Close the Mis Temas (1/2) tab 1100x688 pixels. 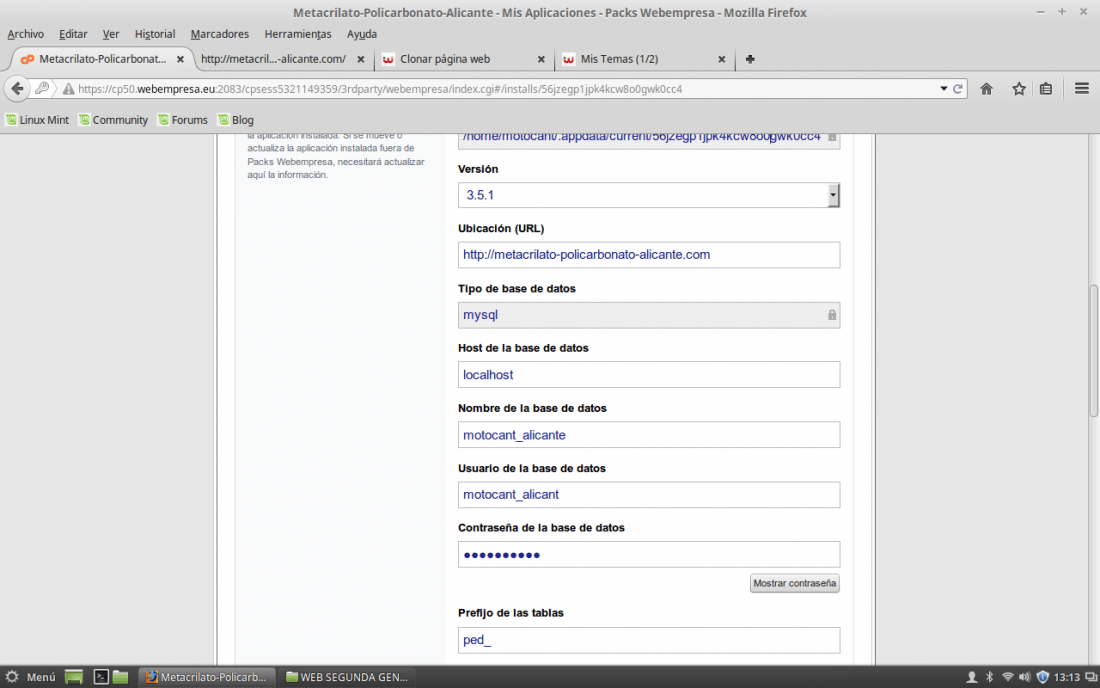(721, 60)
